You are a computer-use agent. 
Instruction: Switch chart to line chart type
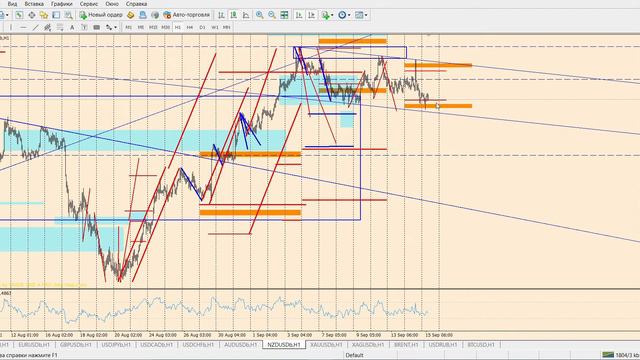[246, 15]
